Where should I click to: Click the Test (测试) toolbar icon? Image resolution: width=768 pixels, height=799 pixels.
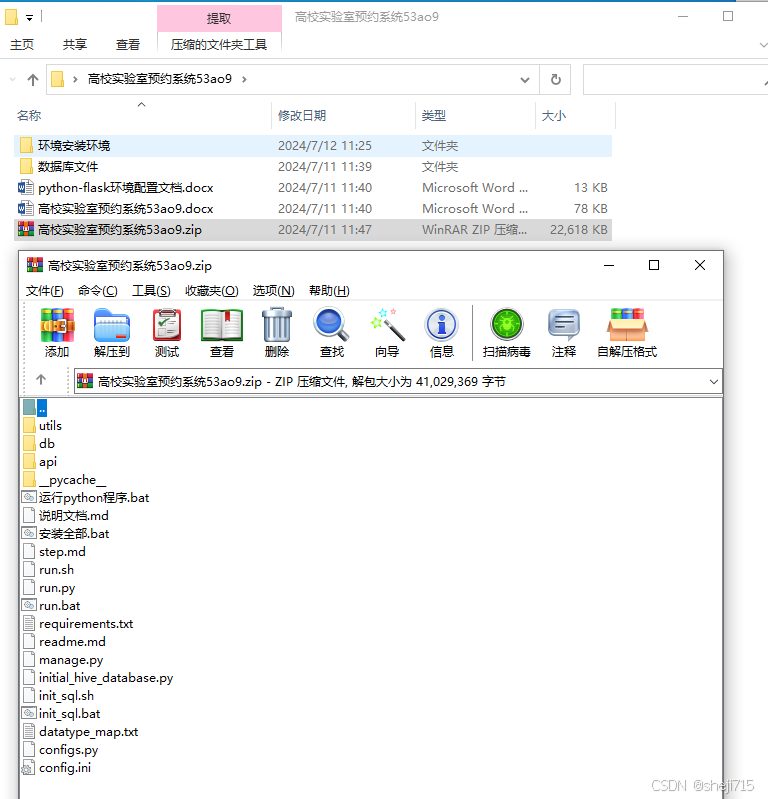167,325
